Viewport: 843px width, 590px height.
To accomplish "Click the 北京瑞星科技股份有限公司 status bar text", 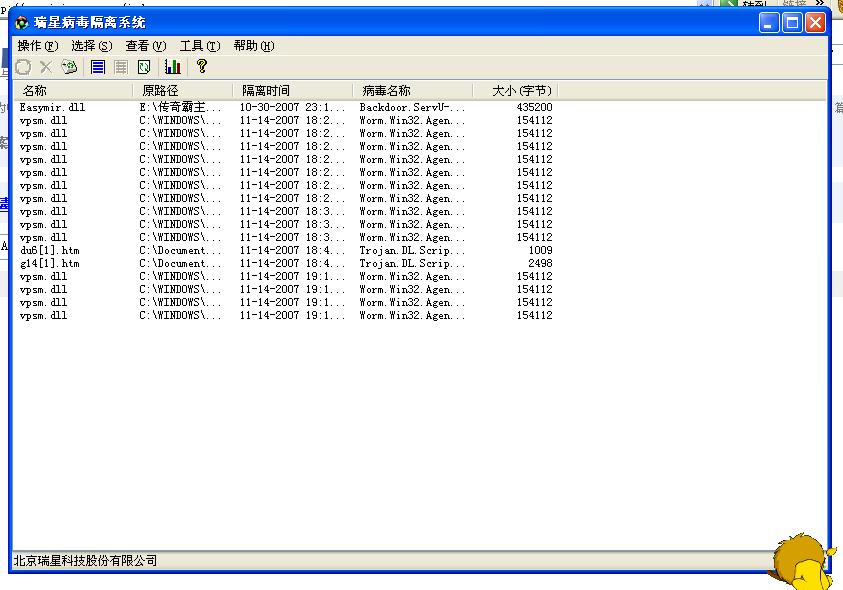I will (x=85, y=561).
